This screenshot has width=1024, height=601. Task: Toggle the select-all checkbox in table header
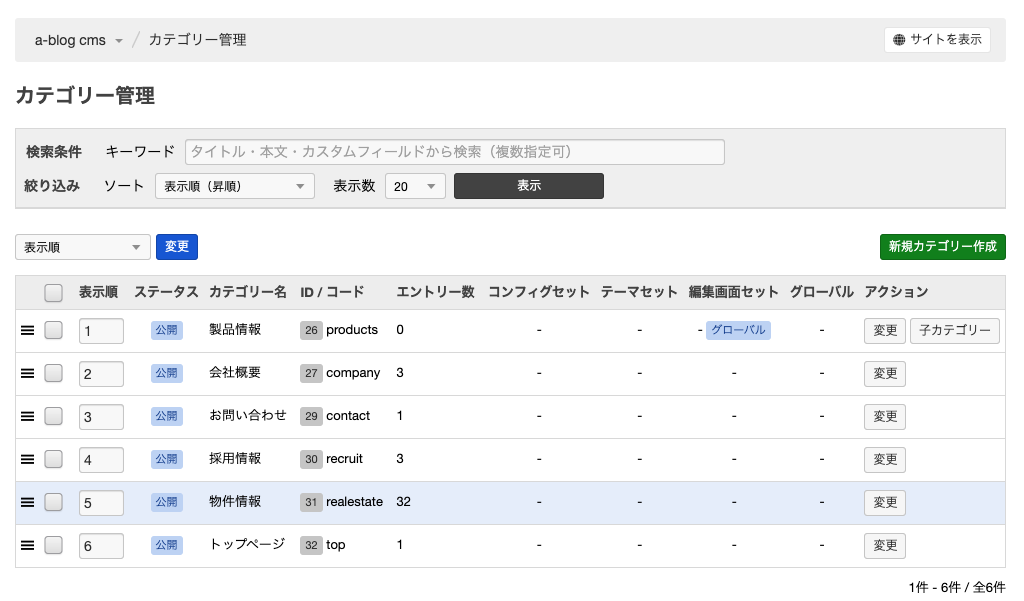(54, 292)
